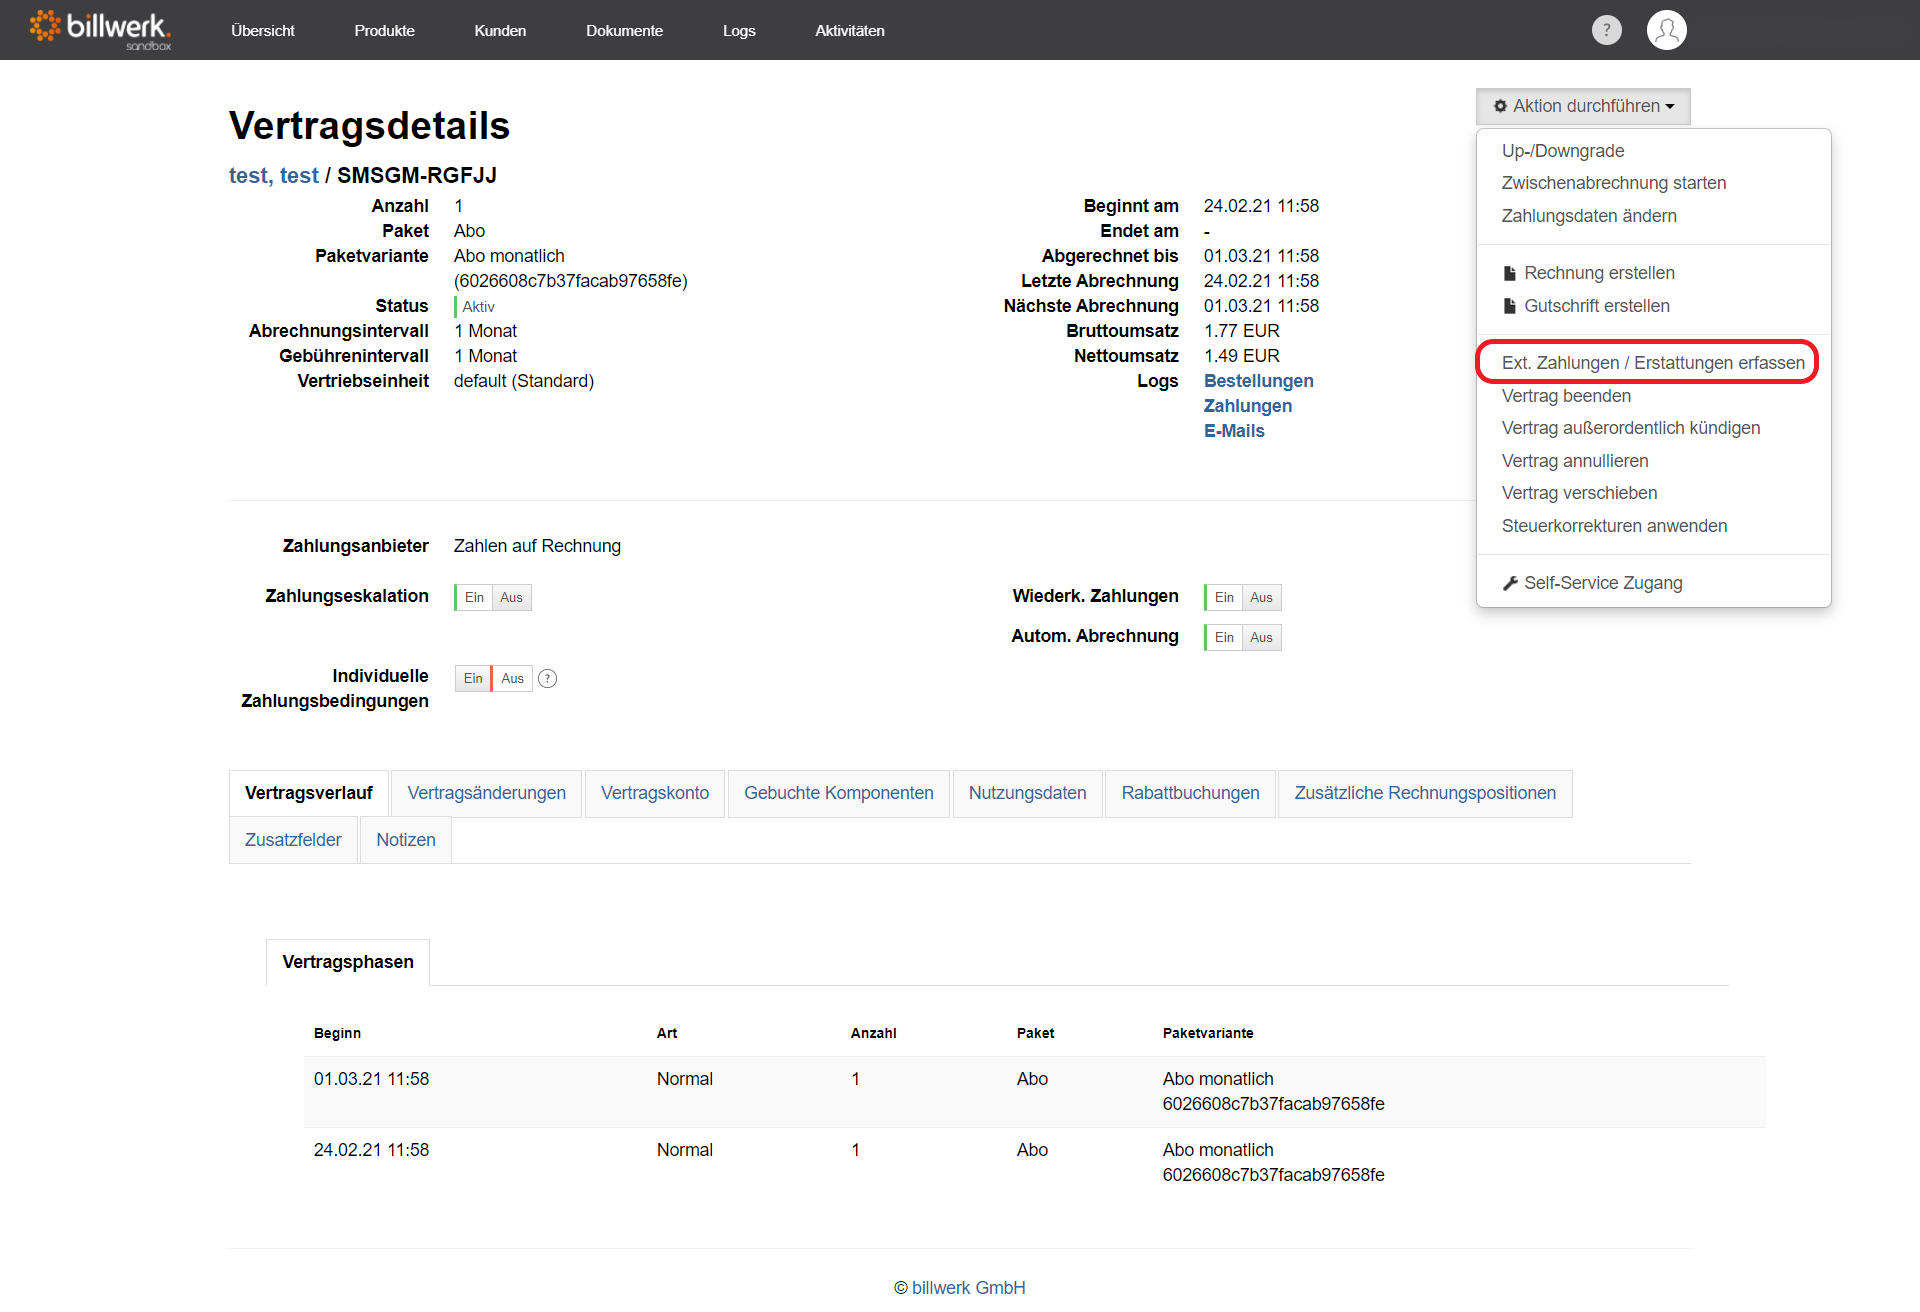Open Übersicht in the top navigation
Screen dimensions: 1920x1312
pos(263,31)
